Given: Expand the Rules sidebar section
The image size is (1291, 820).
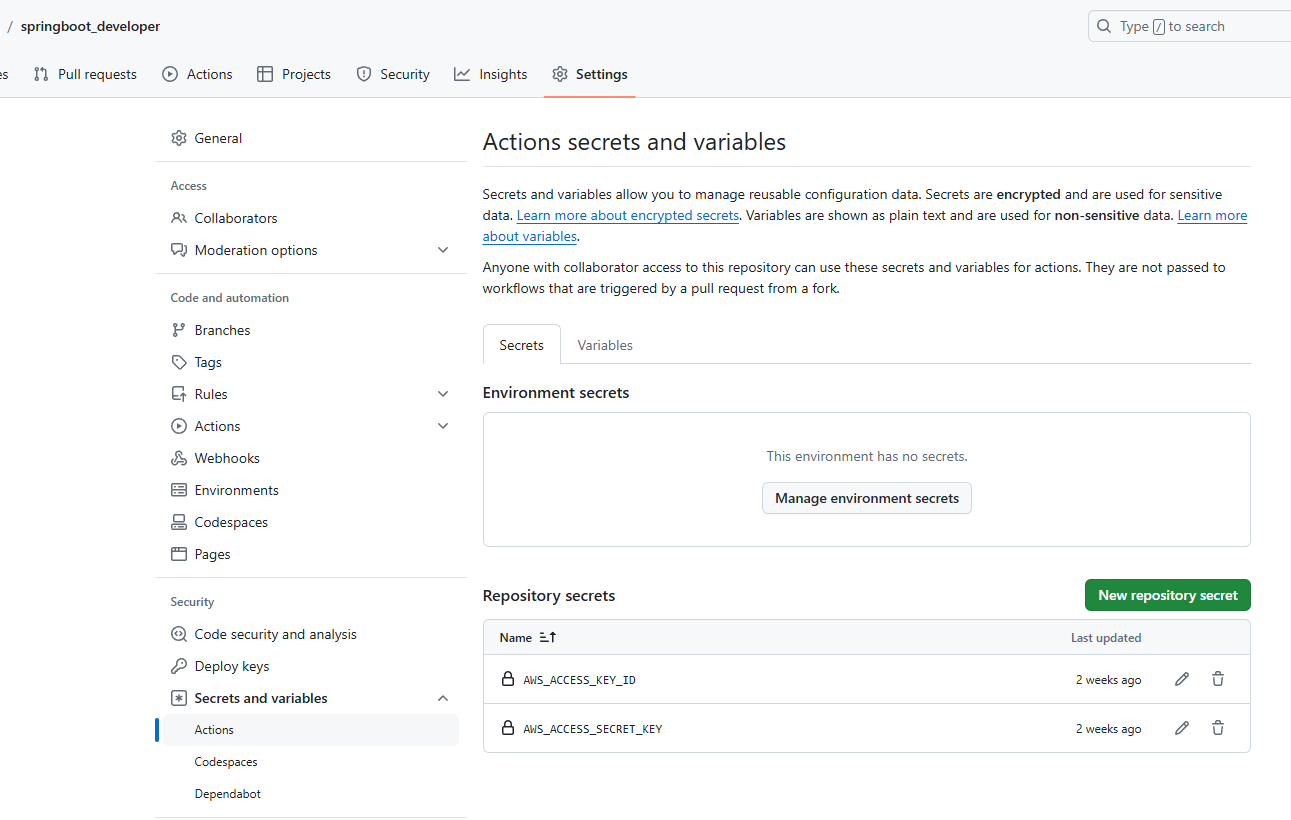Looking at the screenshot, I should pos(443,394).
